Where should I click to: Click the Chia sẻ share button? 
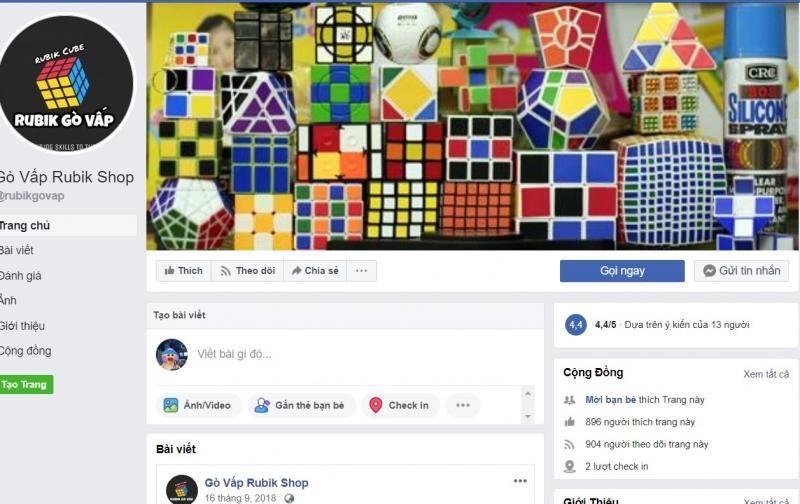tap(315, 271)
